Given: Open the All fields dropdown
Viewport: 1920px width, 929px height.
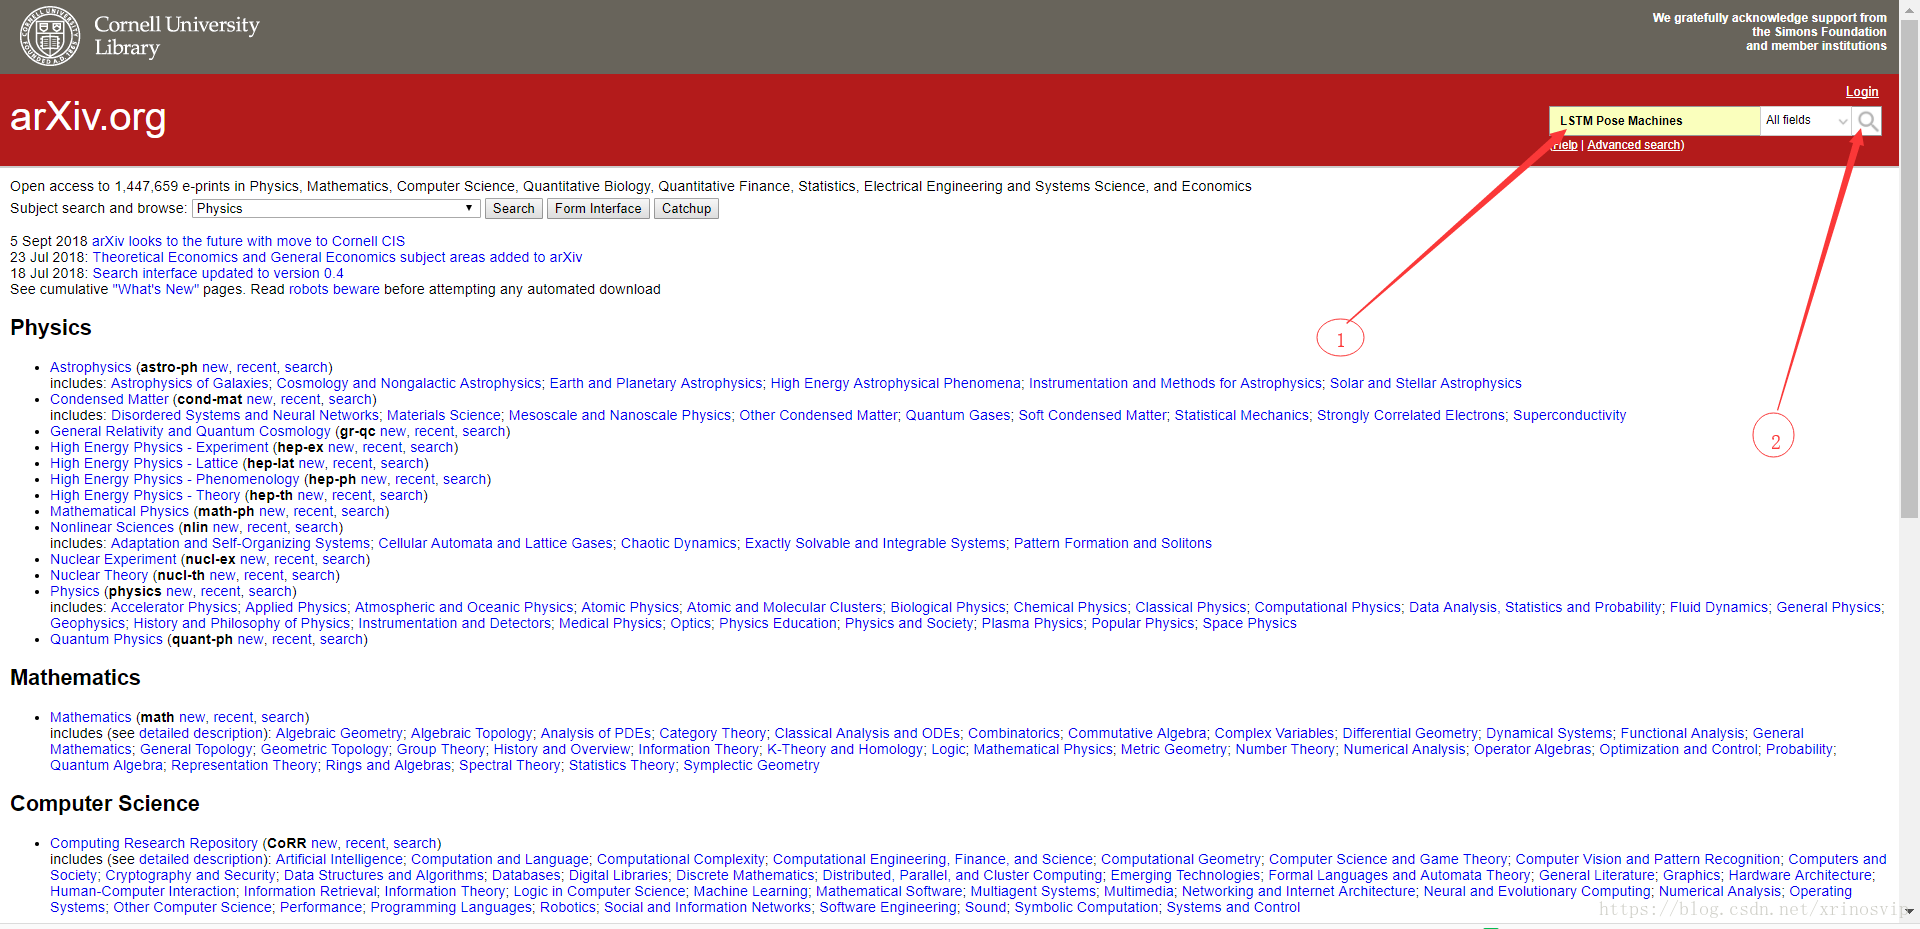Looking at the screenshot, I should click(1806, 121).
